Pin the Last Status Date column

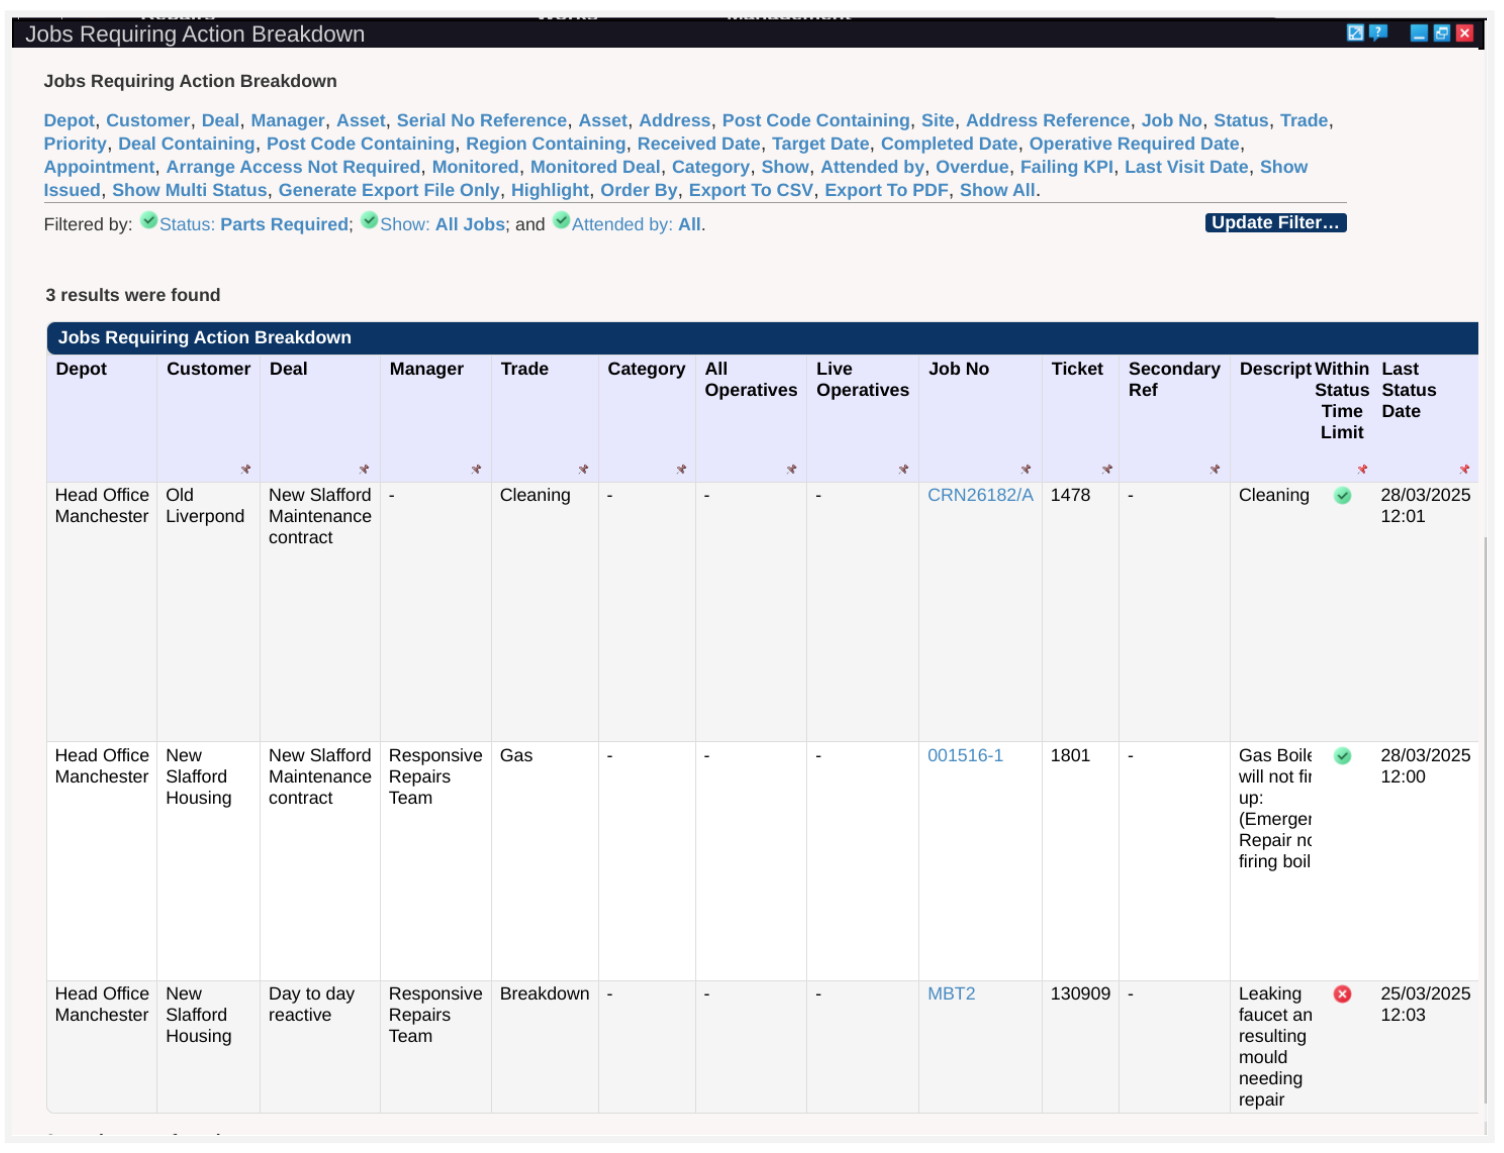1464,469
